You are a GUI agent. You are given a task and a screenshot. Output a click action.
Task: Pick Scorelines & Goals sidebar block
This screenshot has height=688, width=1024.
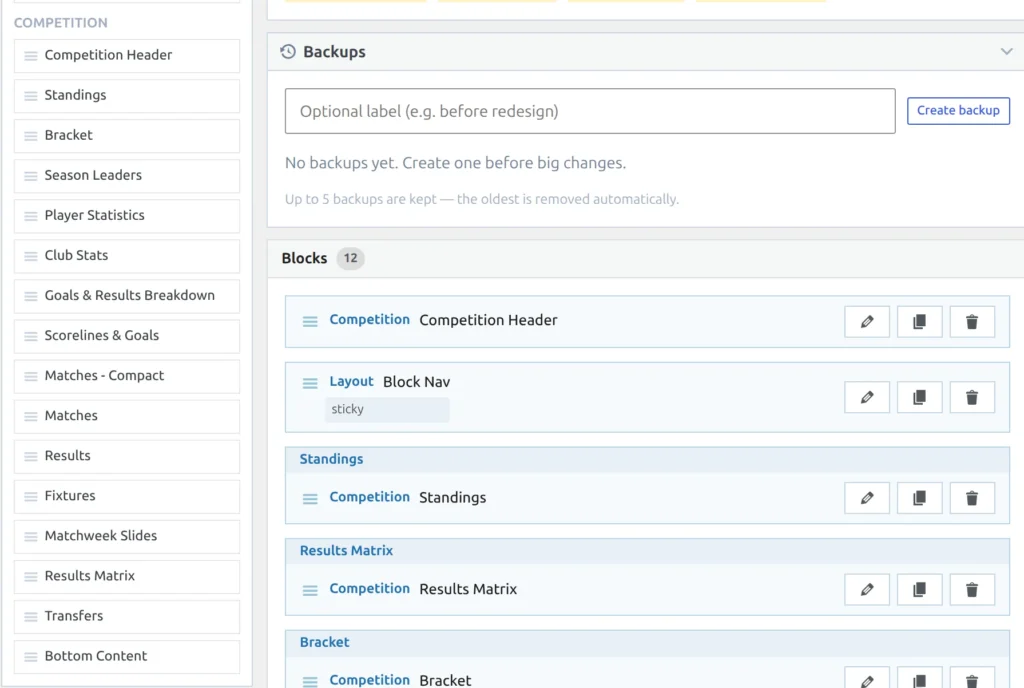tap(127, 336)
